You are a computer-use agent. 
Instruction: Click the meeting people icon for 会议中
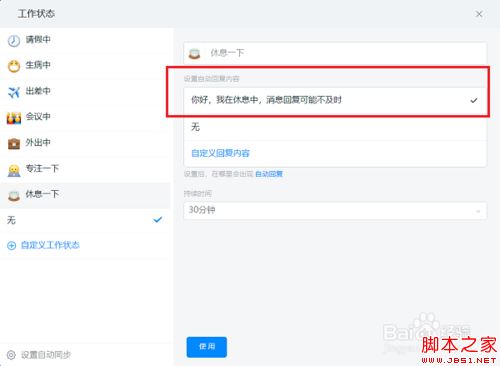(x=14, y=117)
